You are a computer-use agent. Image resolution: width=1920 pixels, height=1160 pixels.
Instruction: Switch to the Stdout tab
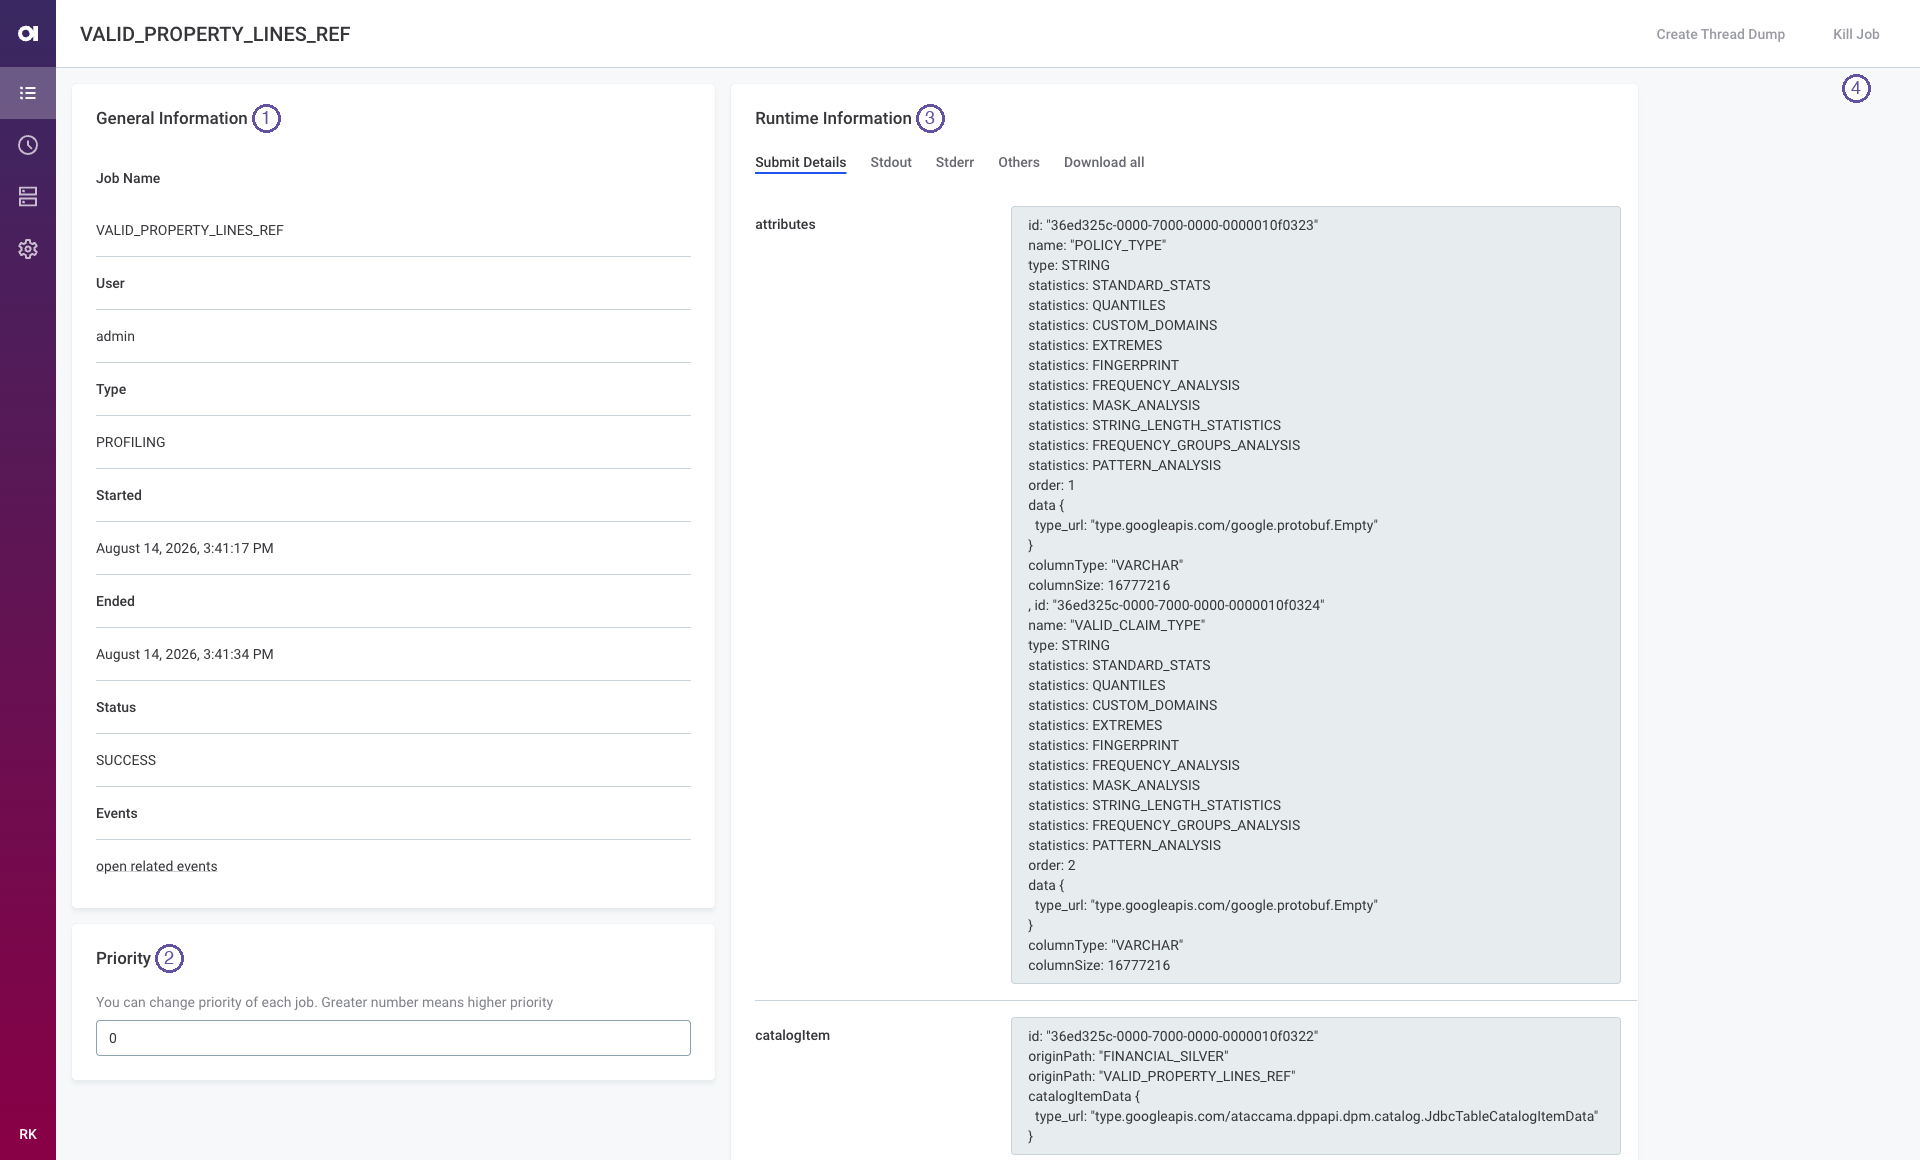click(x=891, y=162)
